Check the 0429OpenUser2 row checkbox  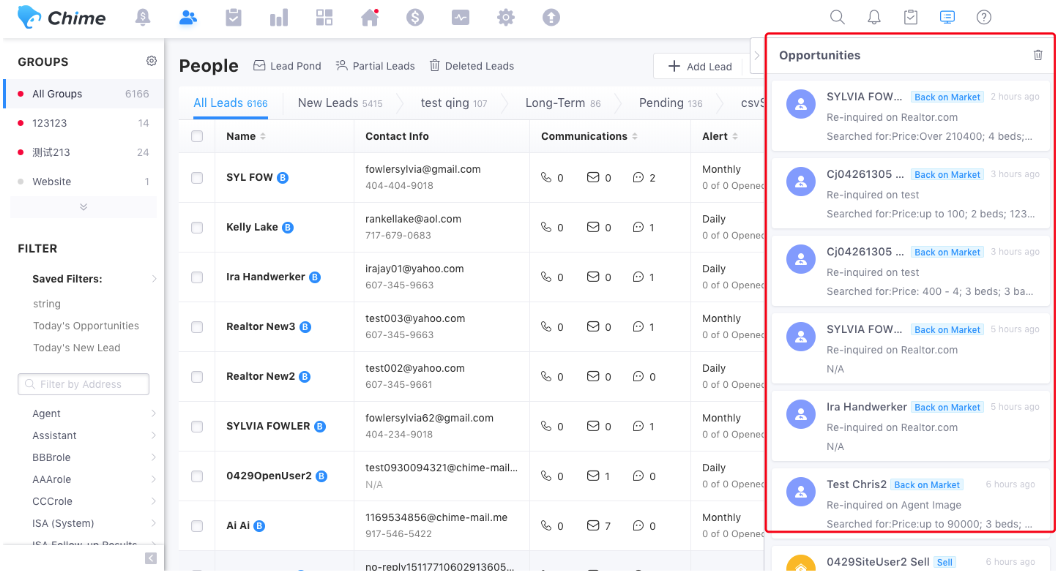(197, 476)
